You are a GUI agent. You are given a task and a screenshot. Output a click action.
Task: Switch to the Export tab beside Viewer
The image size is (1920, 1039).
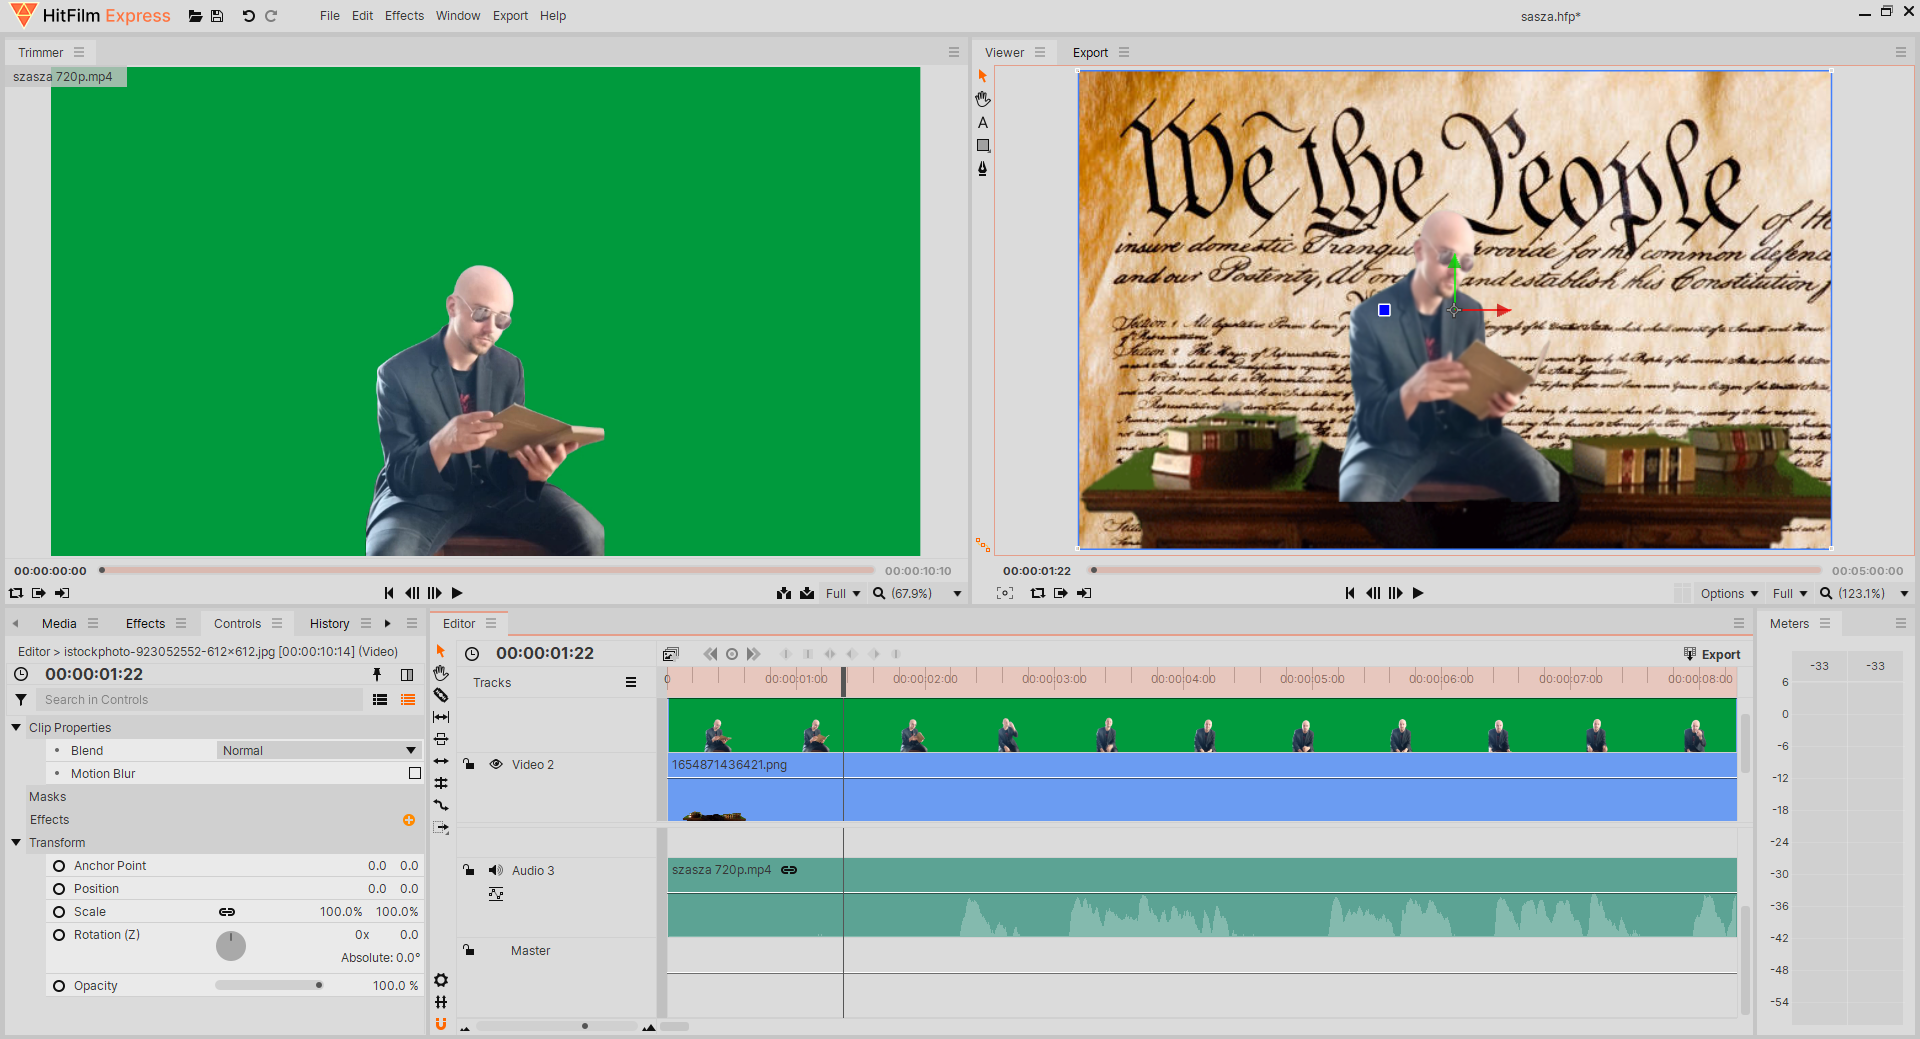tap(1090, 53)
